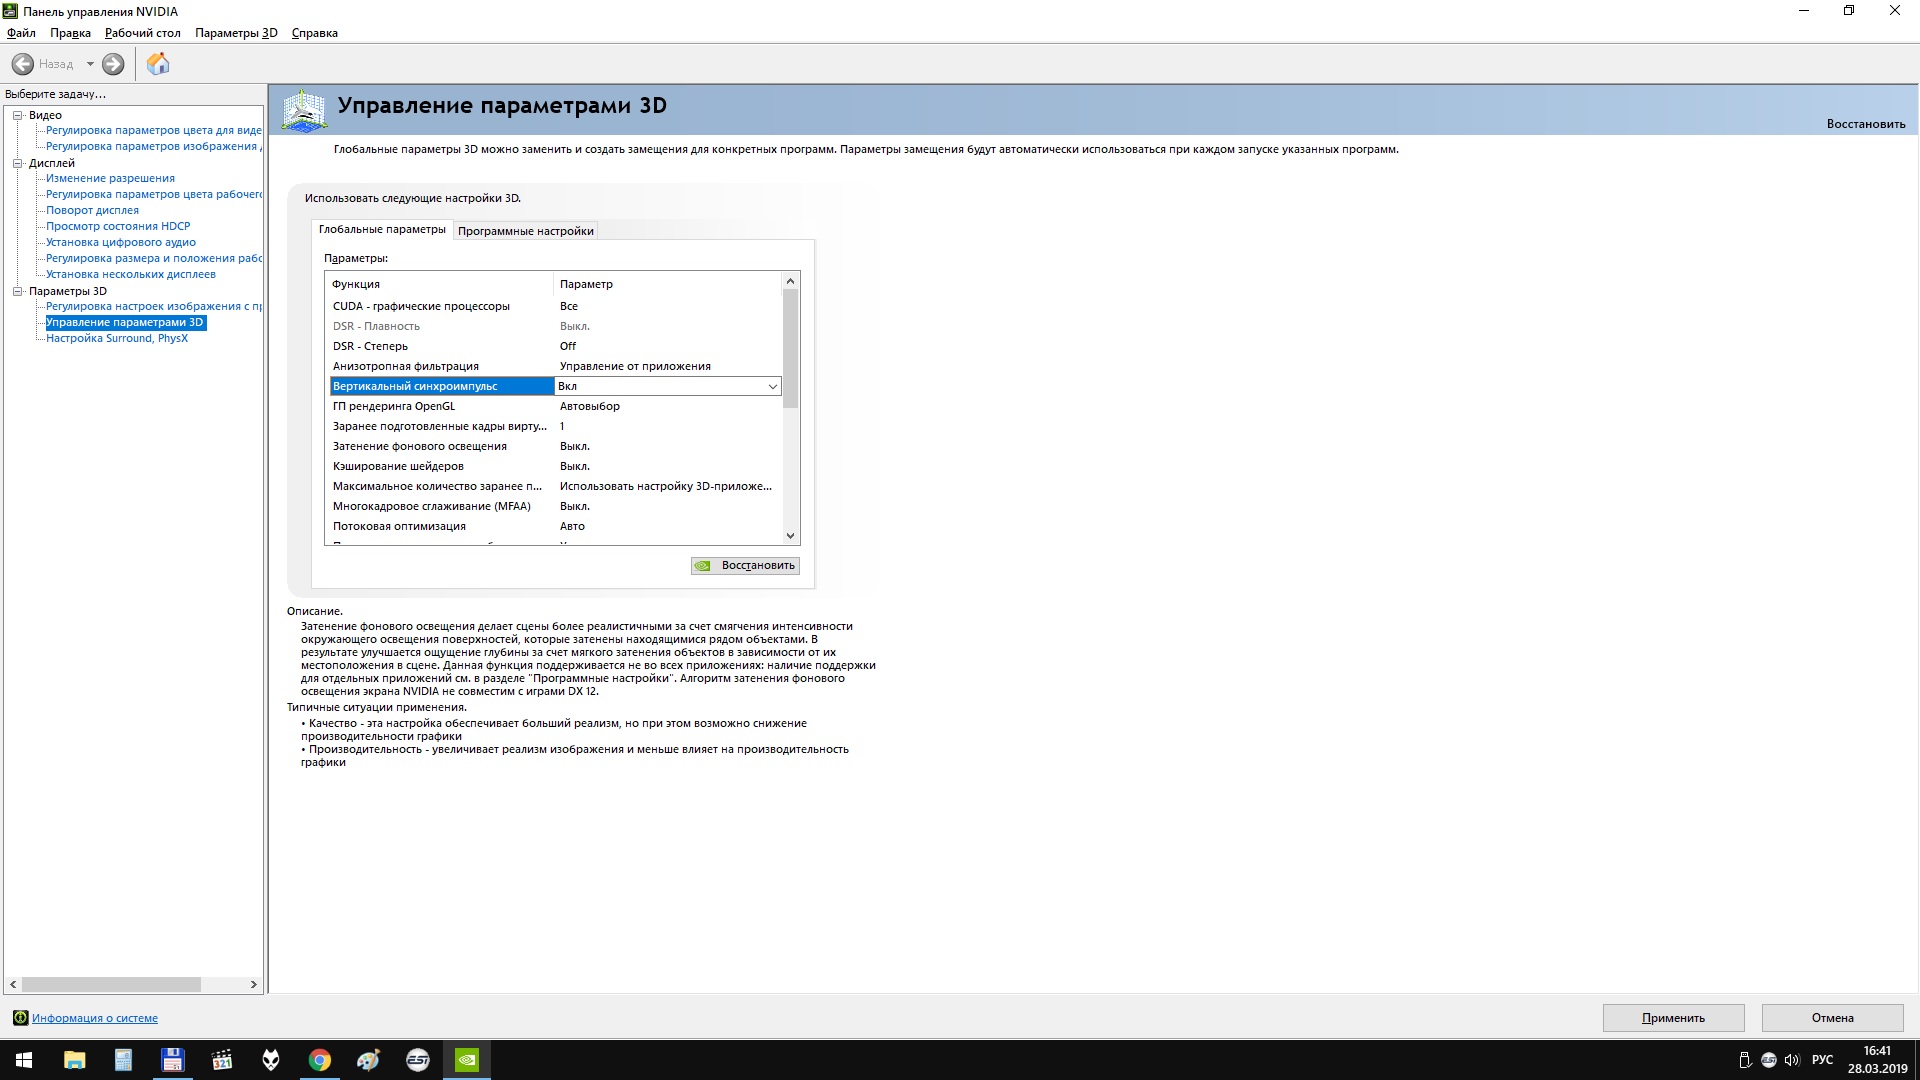Open the Информация о системе link
1920x1080 pixels.
[95, 1018]
